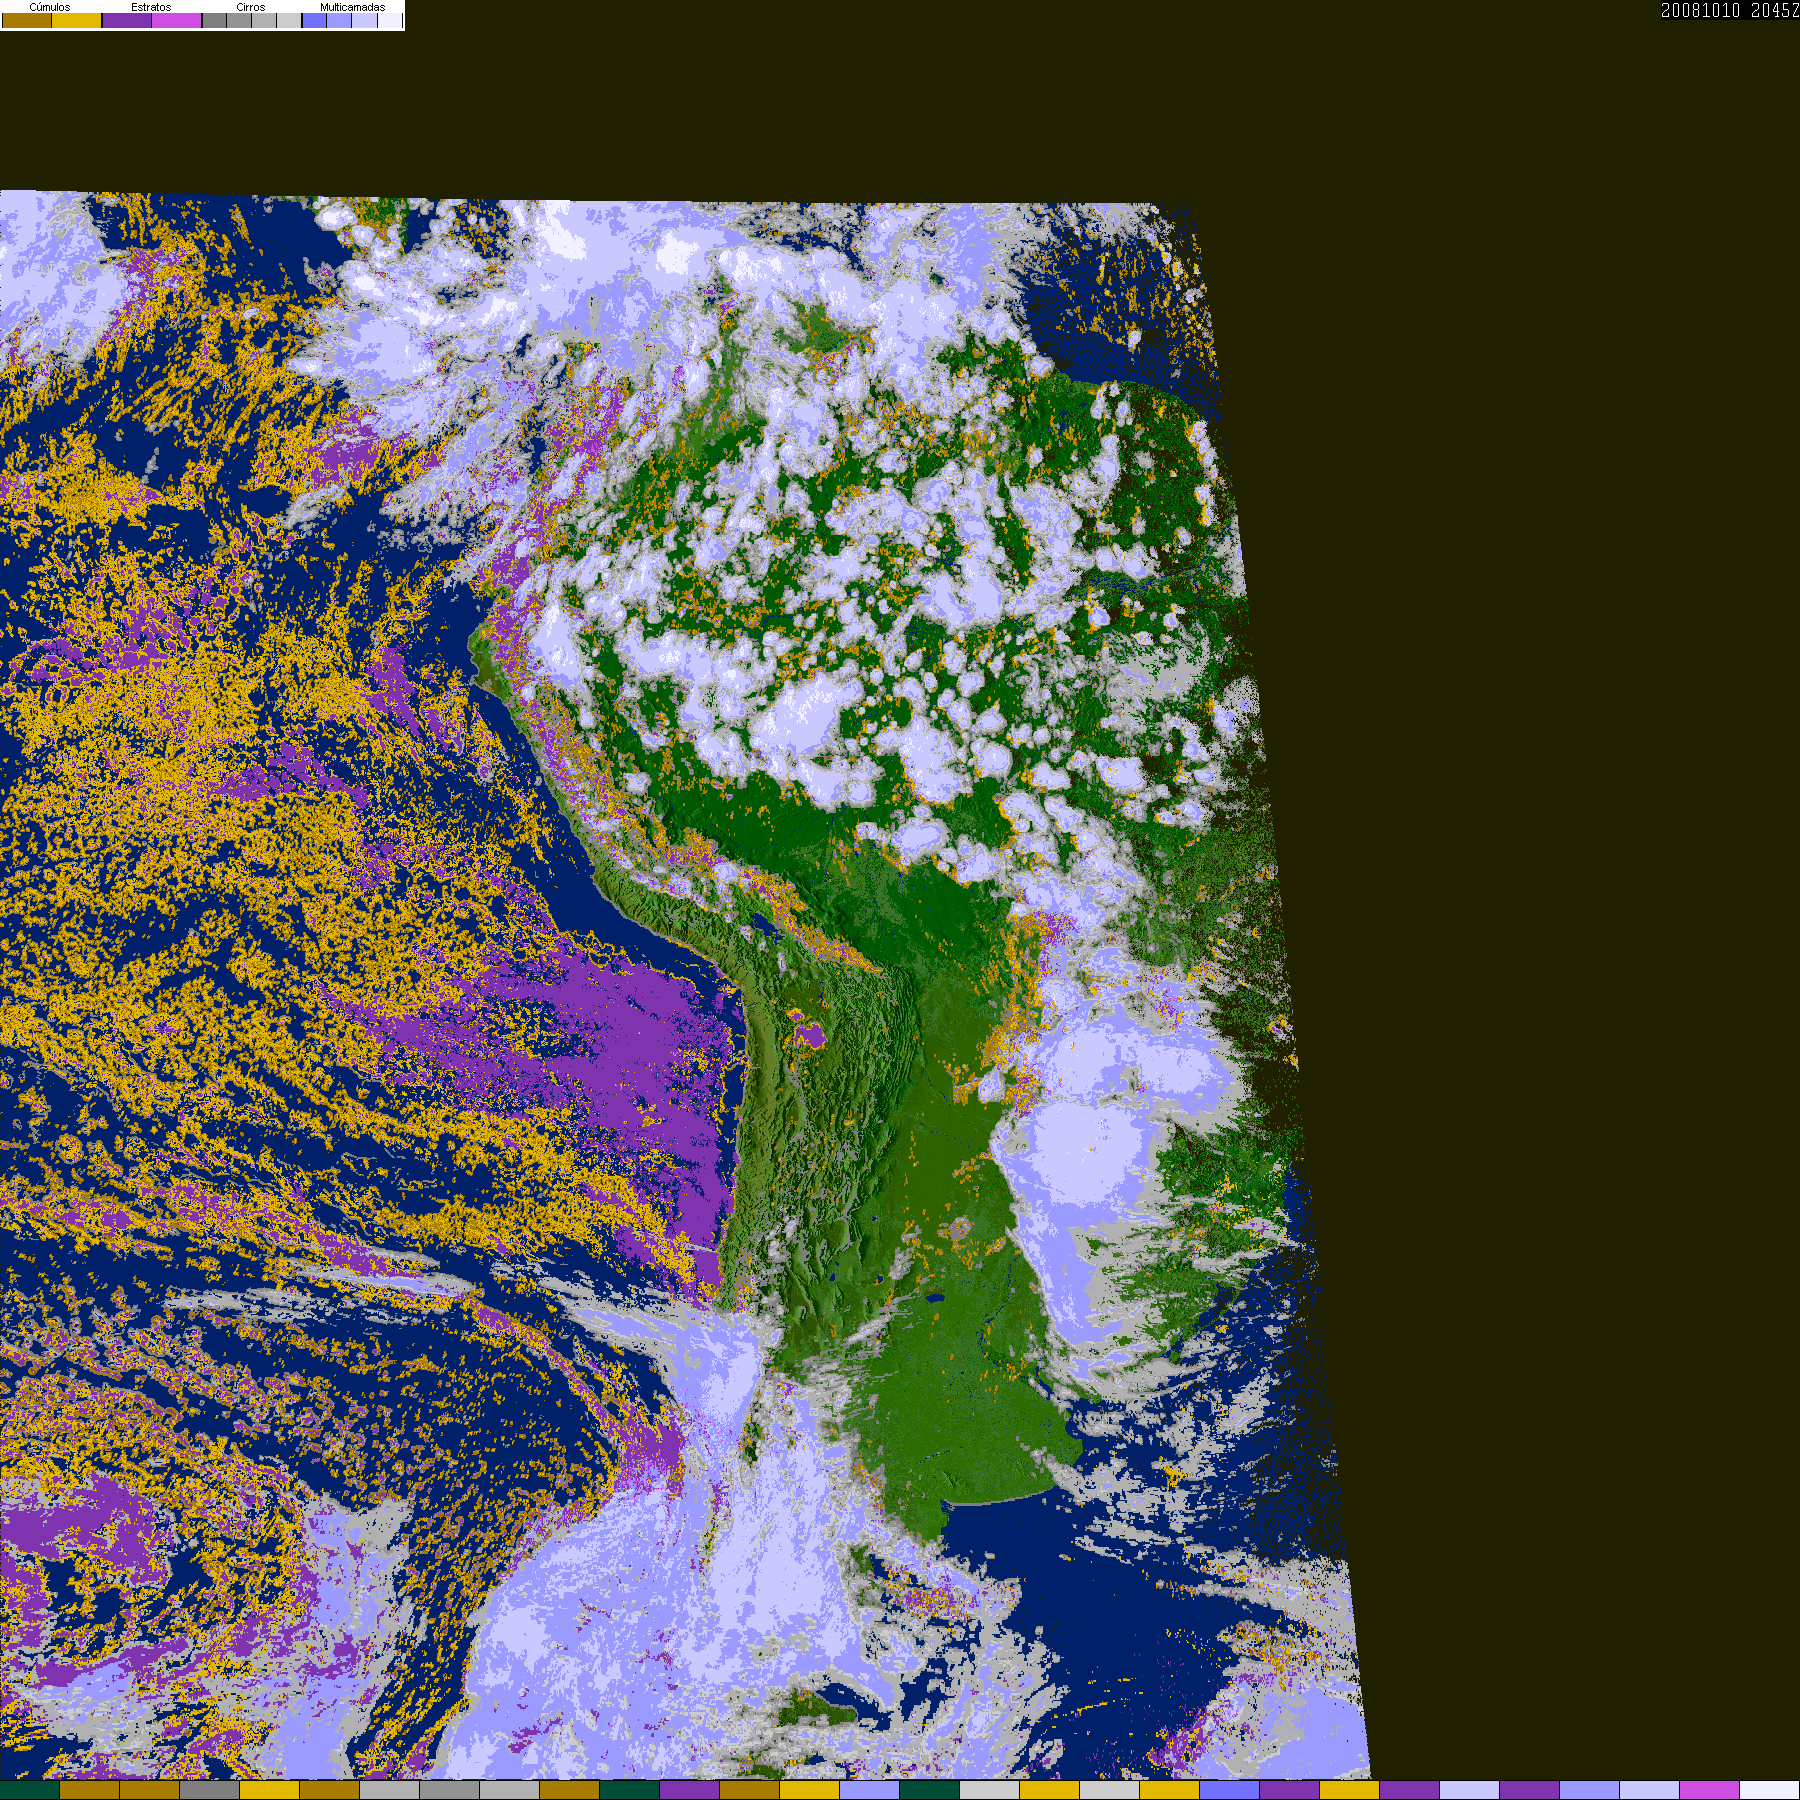
Task: Click the 'Cúmulos' legend label
Action: (x=50, y=7)
